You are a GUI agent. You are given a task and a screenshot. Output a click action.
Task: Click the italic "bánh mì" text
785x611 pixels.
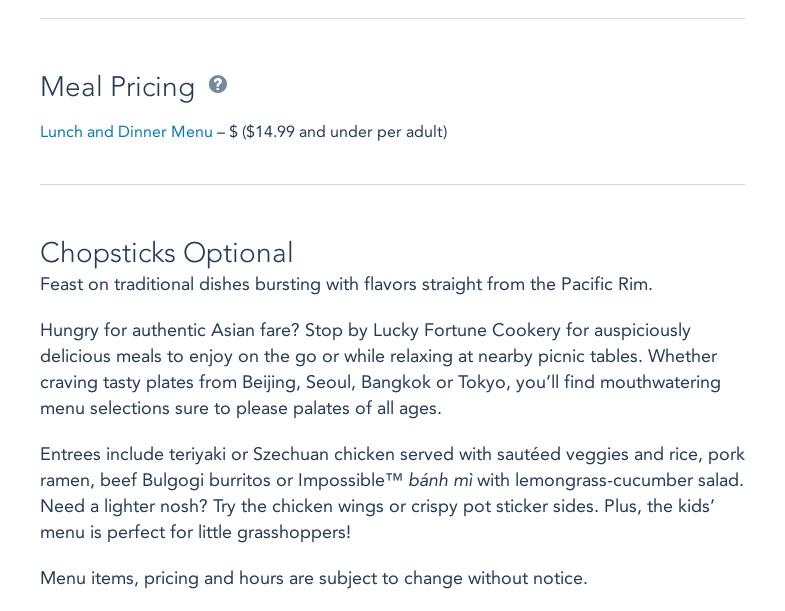point(440,480)
